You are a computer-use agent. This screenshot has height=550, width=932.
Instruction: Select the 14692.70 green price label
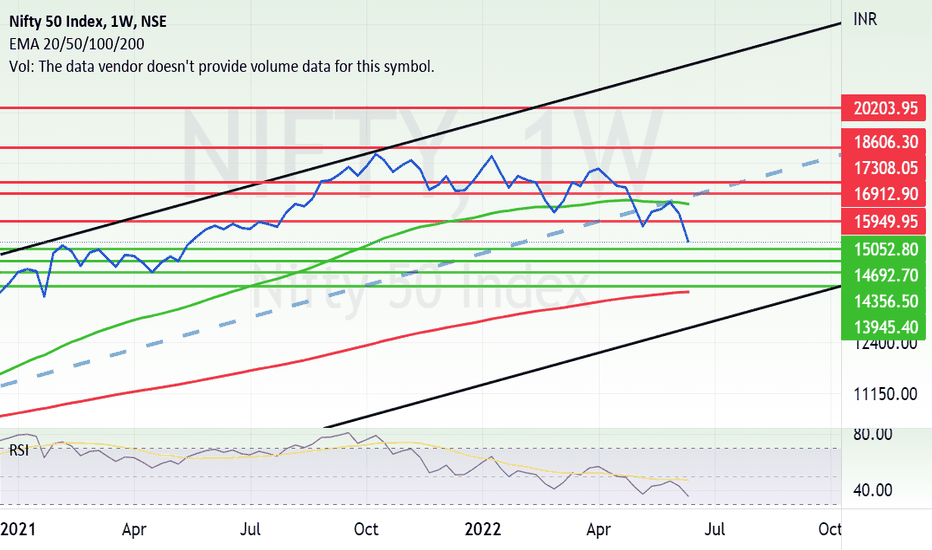pyautogui.click(x=884, y=275)
